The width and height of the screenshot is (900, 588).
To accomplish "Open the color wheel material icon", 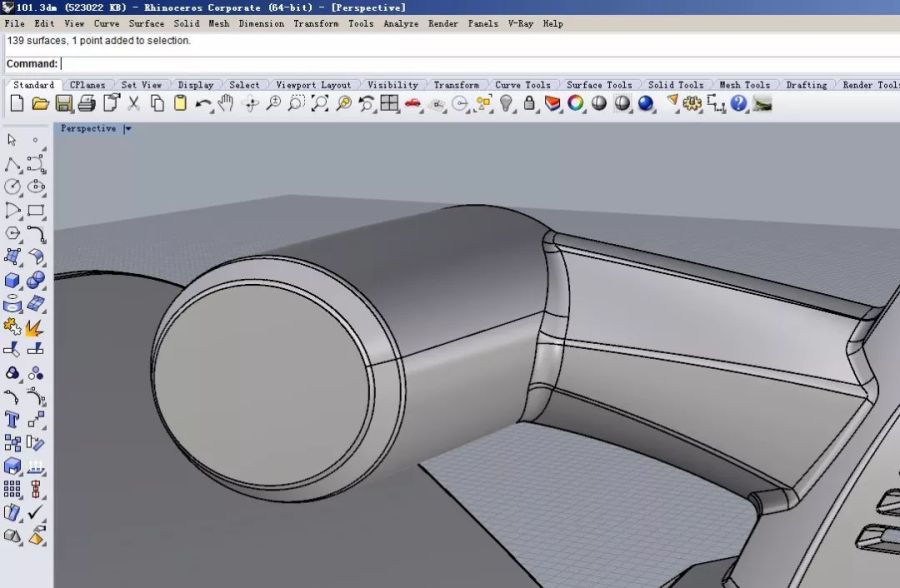I will pyautogui.click(x=576, y=104).
